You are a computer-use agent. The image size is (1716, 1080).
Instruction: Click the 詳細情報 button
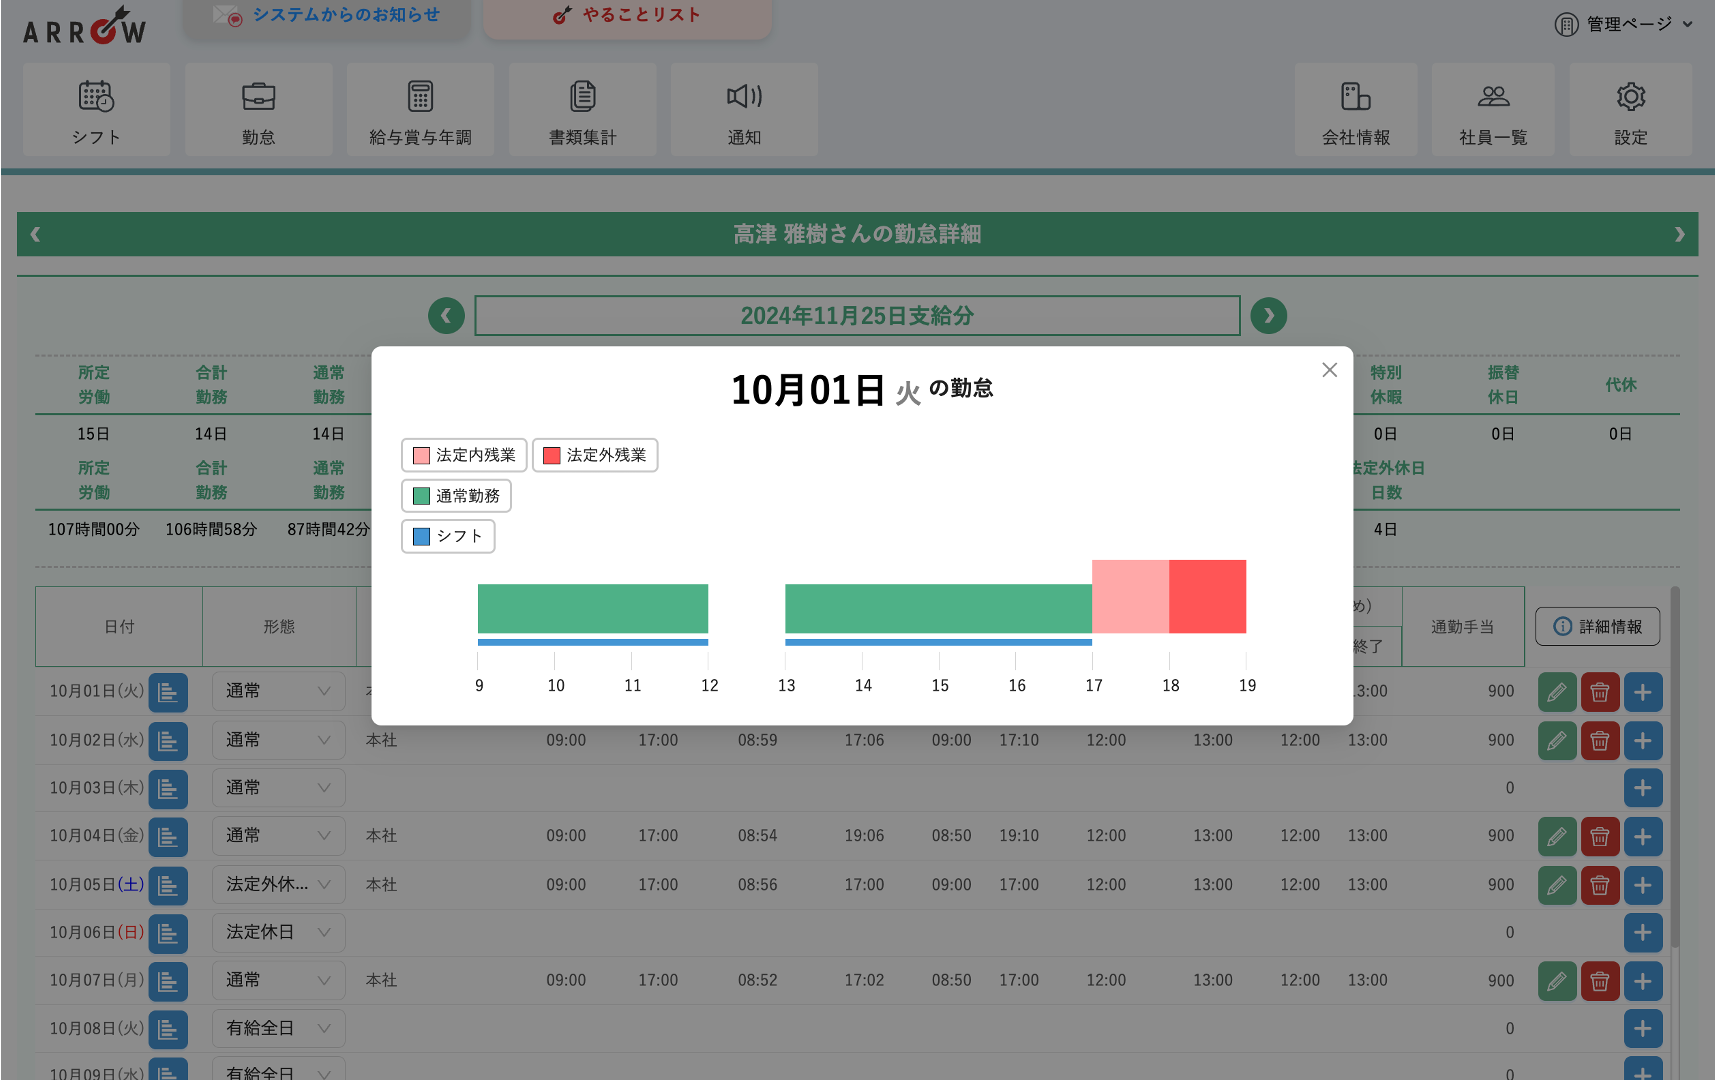pos(1598,626)
